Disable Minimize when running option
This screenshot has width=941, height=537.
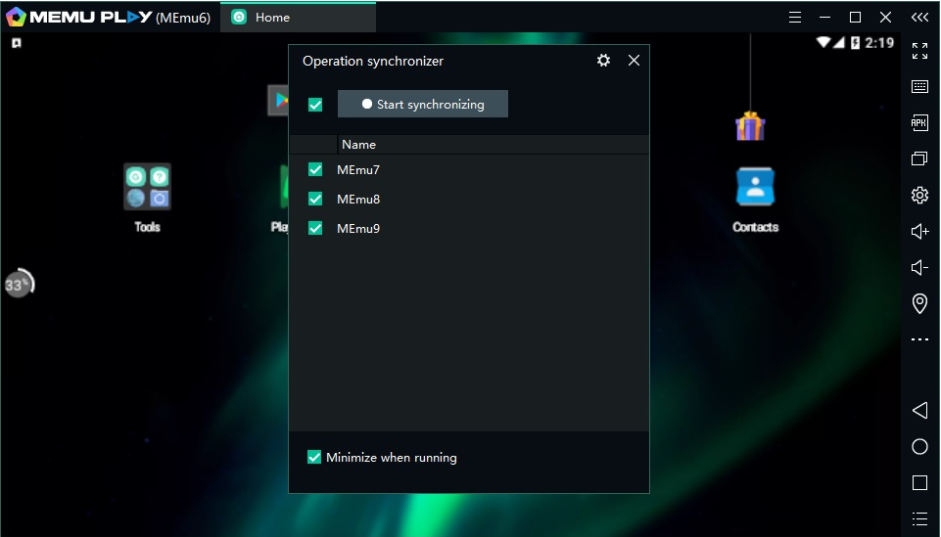pos(315,457)
